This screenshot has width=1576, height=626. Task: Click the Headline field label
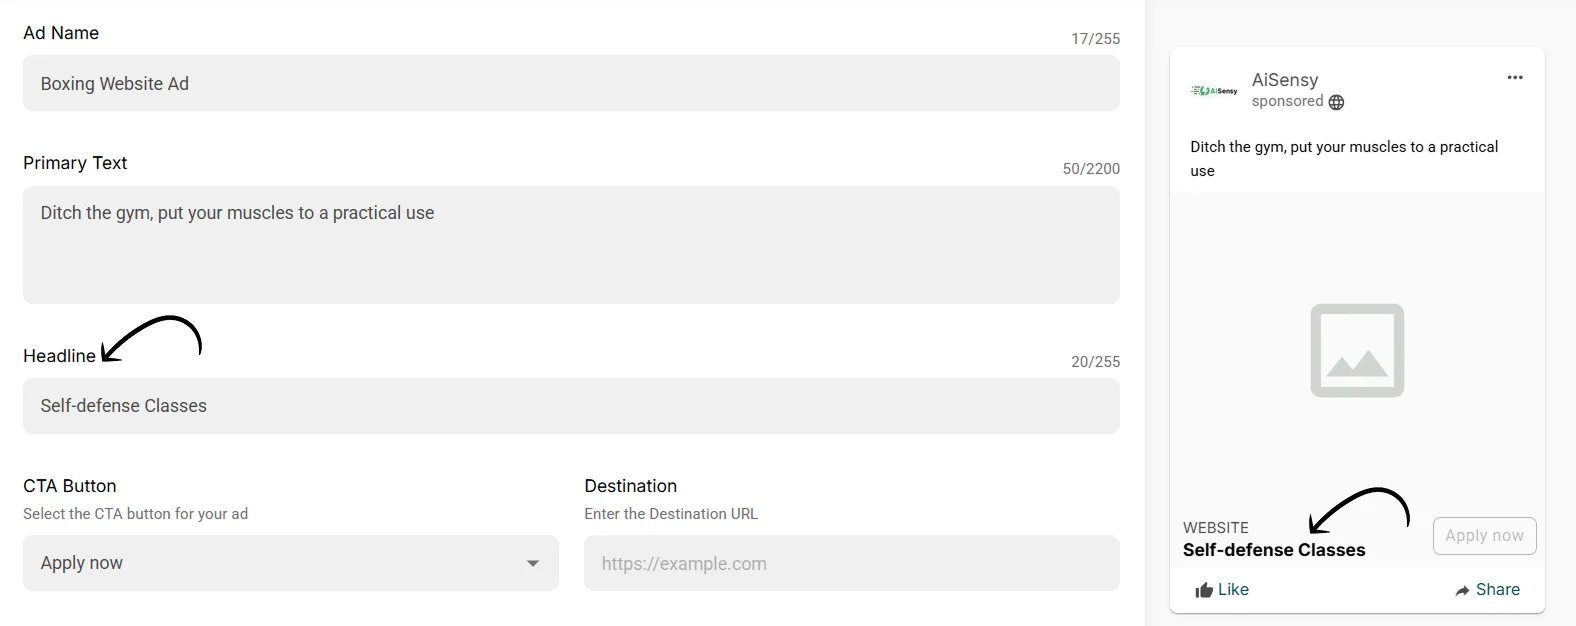coord(59,356)
